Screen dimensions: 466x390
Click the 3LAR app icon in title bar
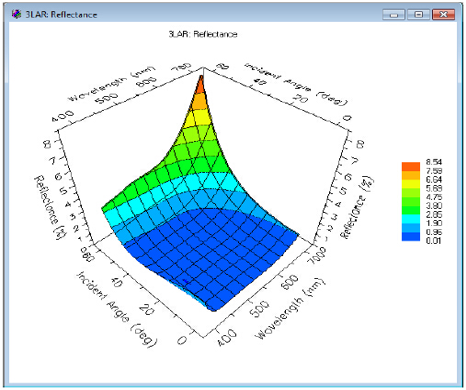point(16,14)
